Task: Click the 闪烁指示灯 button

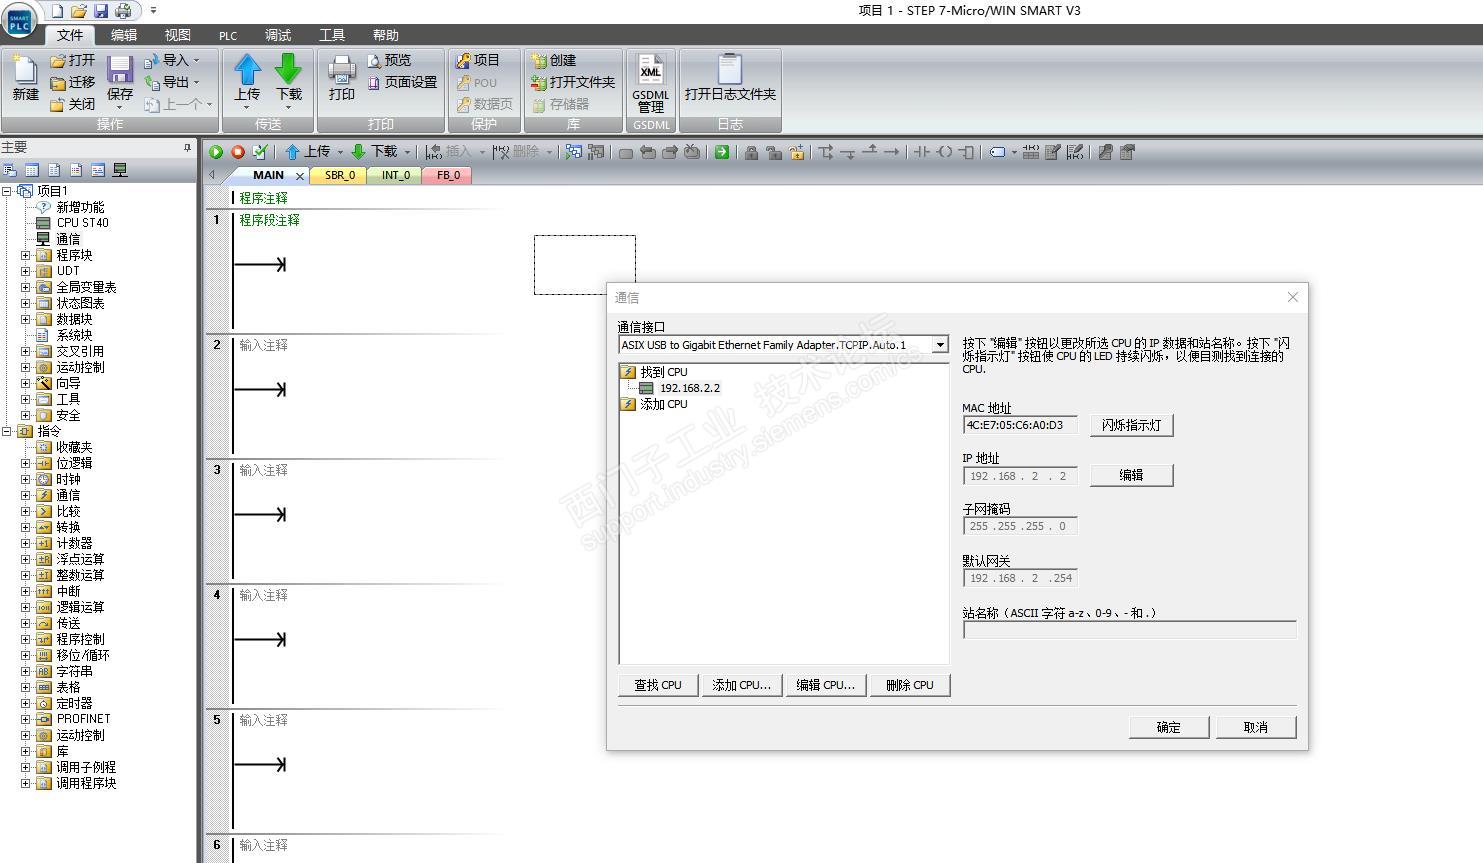Action: pos(1131,425)
